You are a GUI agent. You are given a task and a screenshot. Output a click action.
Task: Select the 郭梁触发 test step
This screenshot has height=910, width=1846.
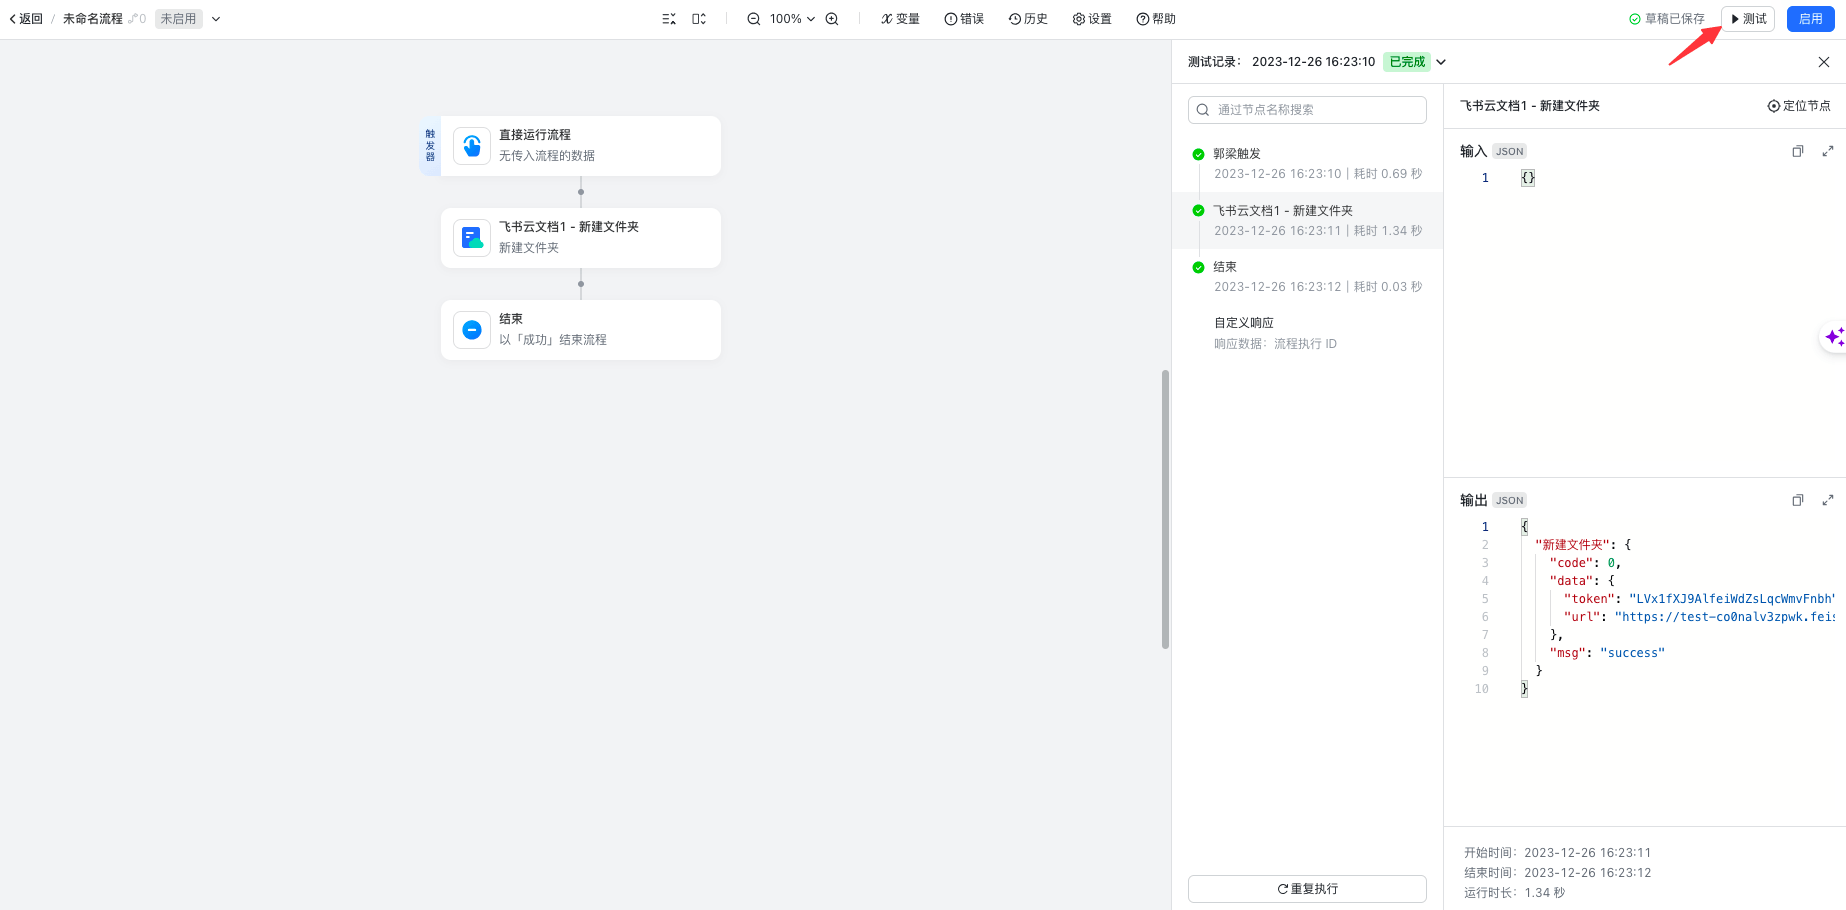[x=1307, y=164]
